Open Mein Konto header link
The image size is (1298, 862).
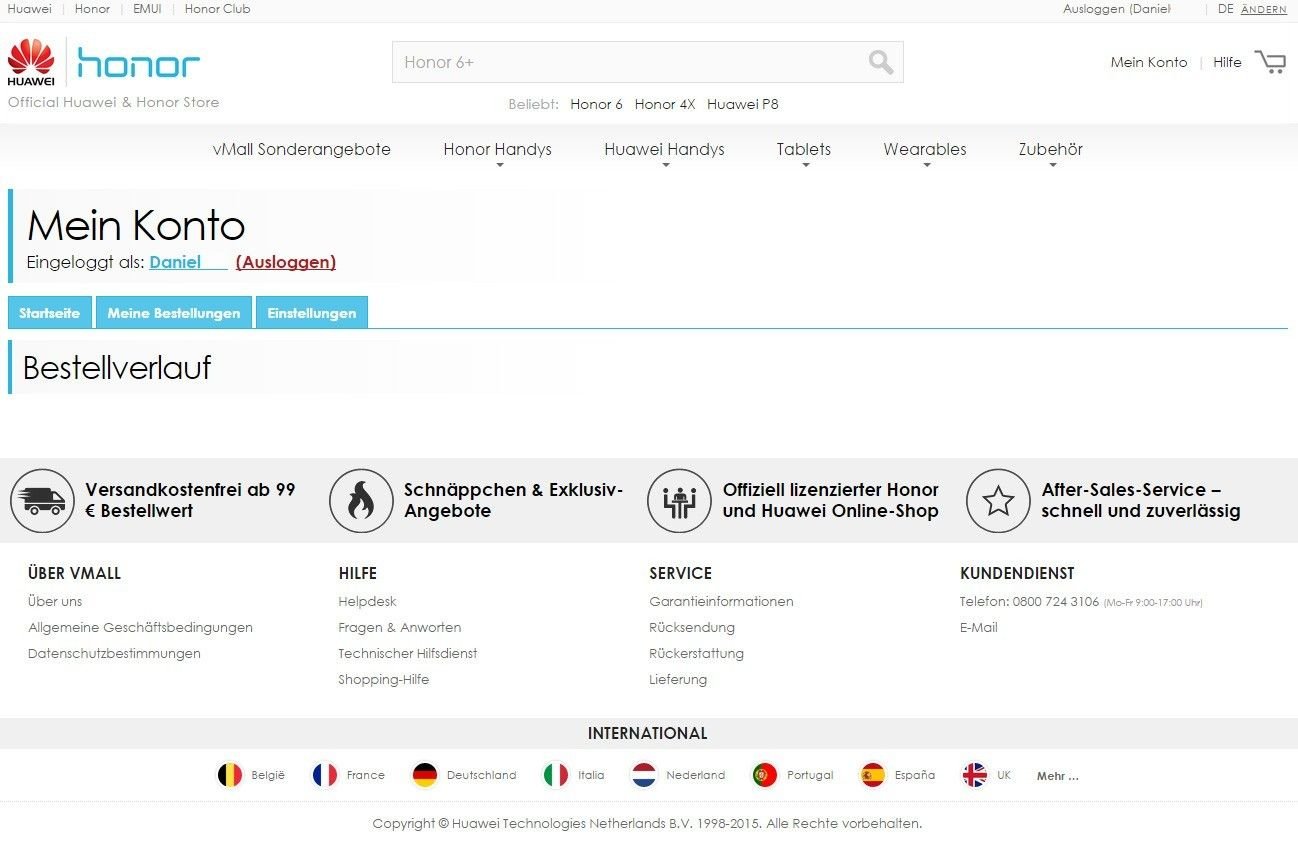1149,62
